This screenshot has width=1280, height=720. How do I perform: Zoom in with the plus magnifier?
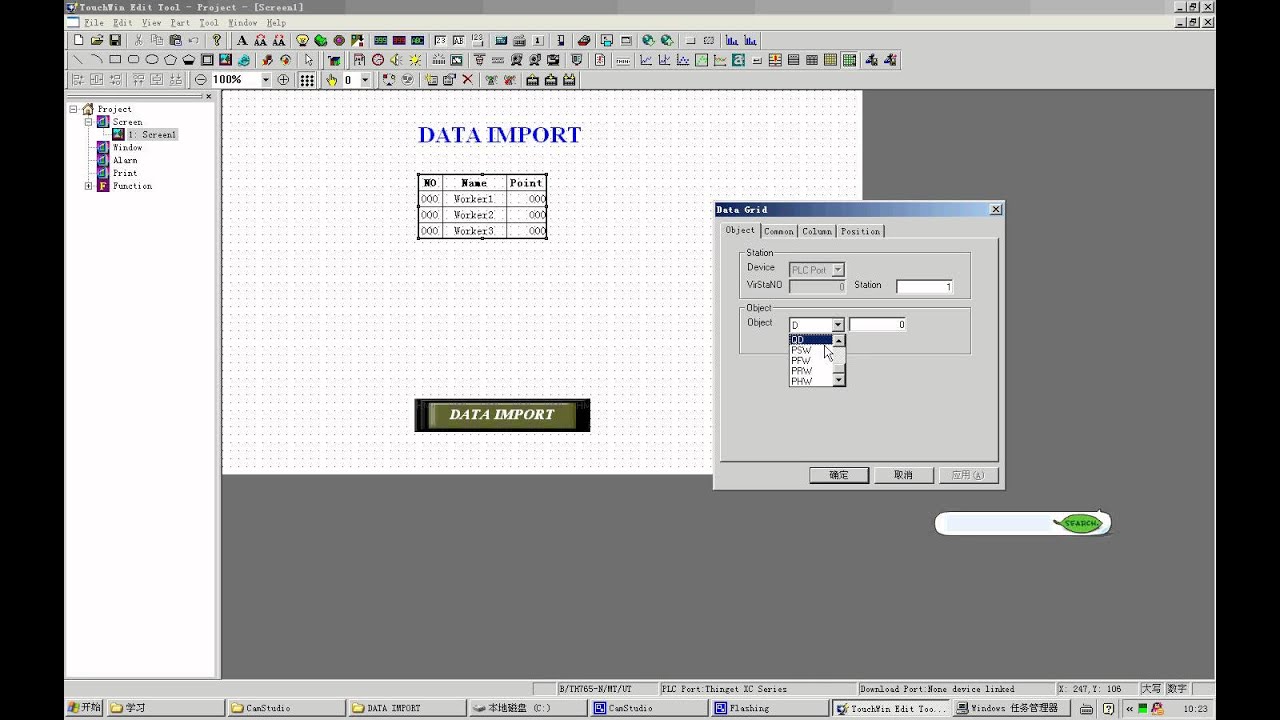[x=283, y=79]
